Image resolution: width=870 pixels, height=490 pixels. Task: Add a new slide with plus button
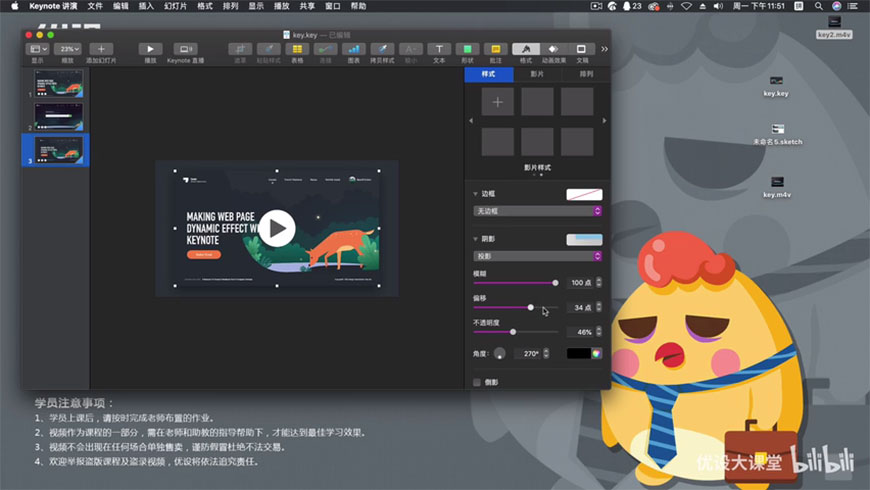pos(101,49)
